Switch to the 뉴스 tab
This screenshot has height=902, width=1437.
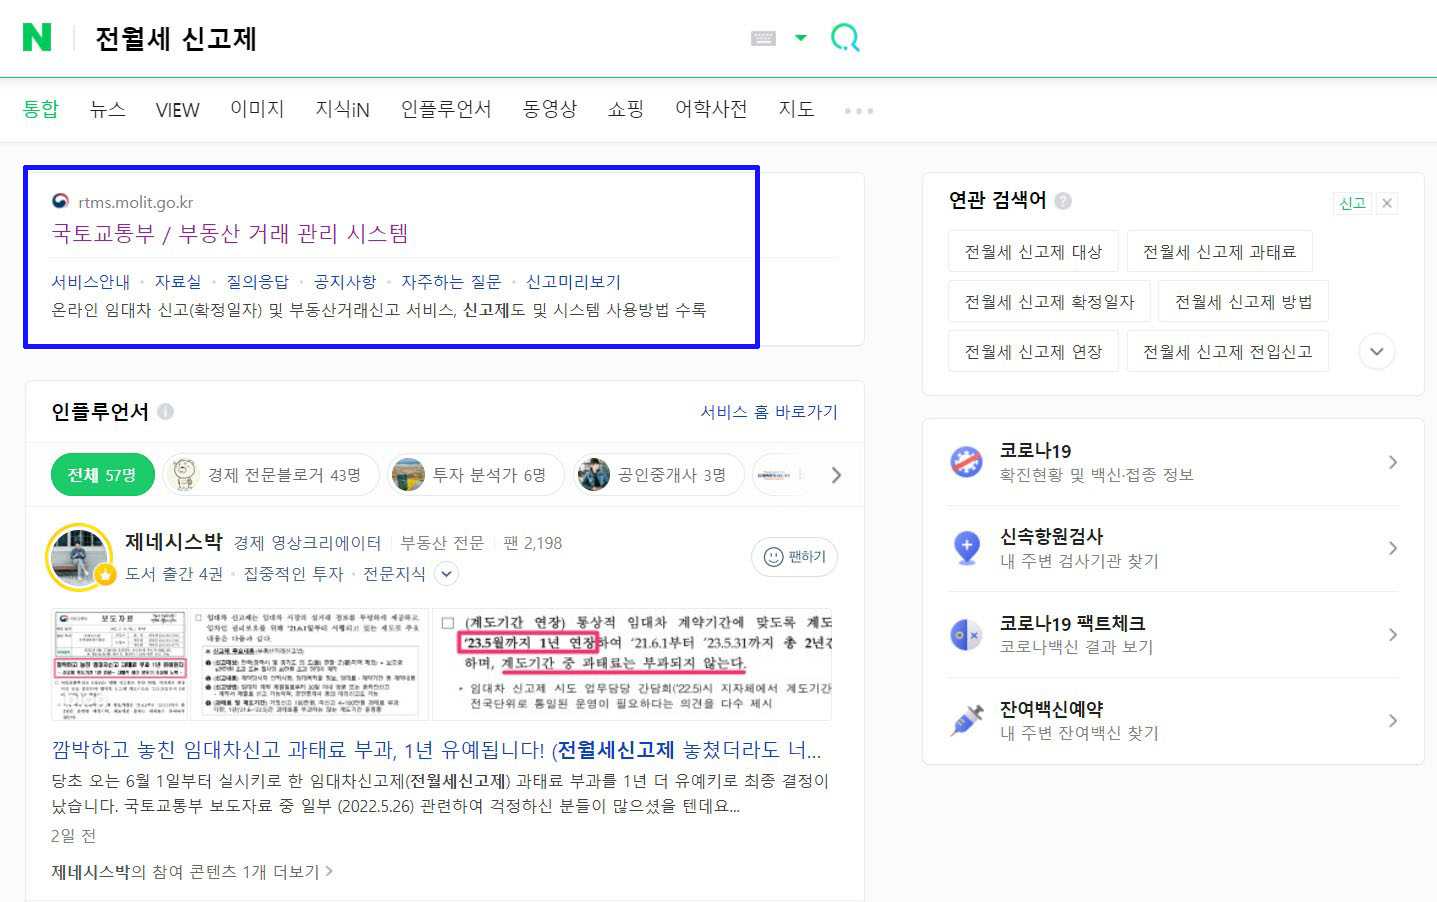[x=107, y=109]
